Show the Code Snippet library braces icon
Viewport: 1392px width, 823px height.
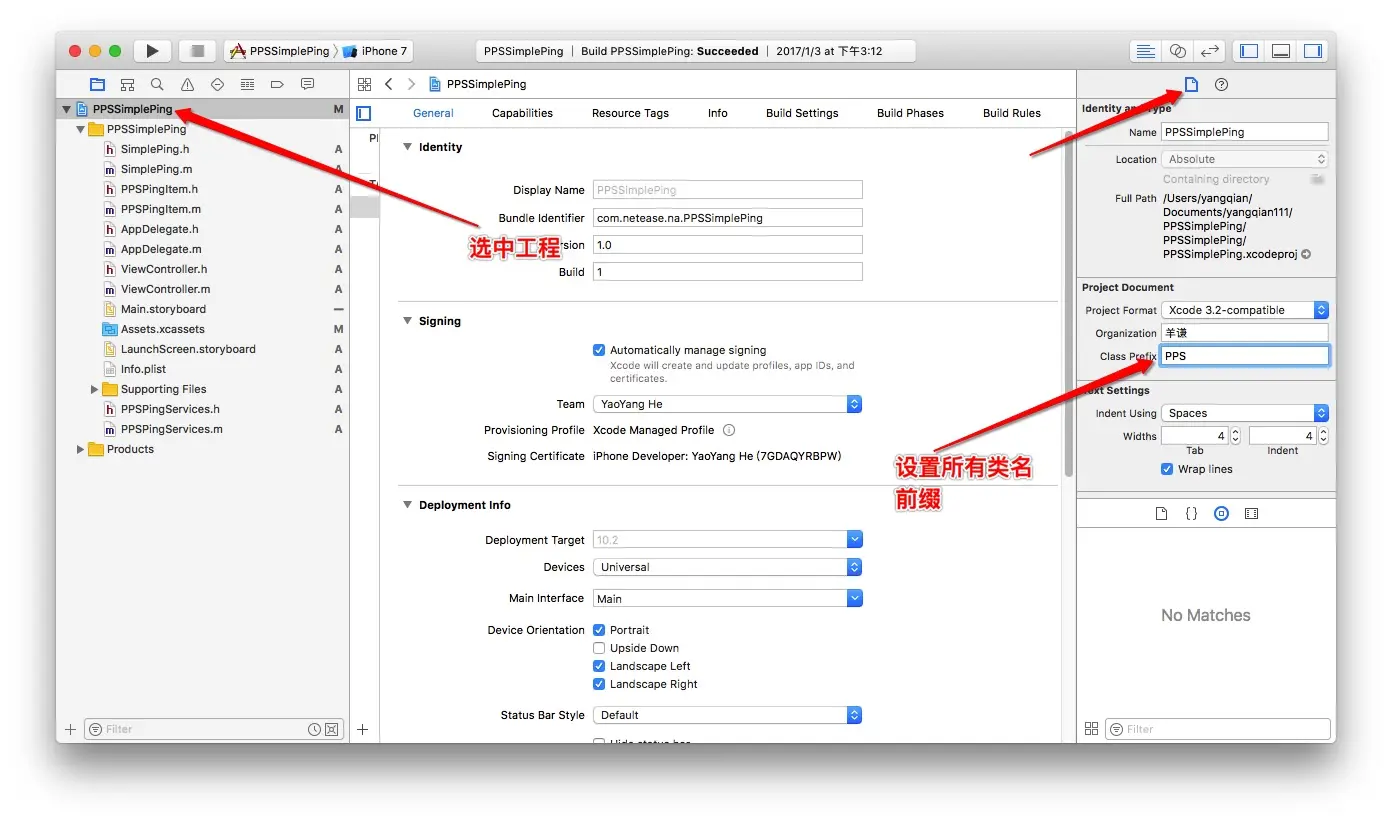point(1191,513)
